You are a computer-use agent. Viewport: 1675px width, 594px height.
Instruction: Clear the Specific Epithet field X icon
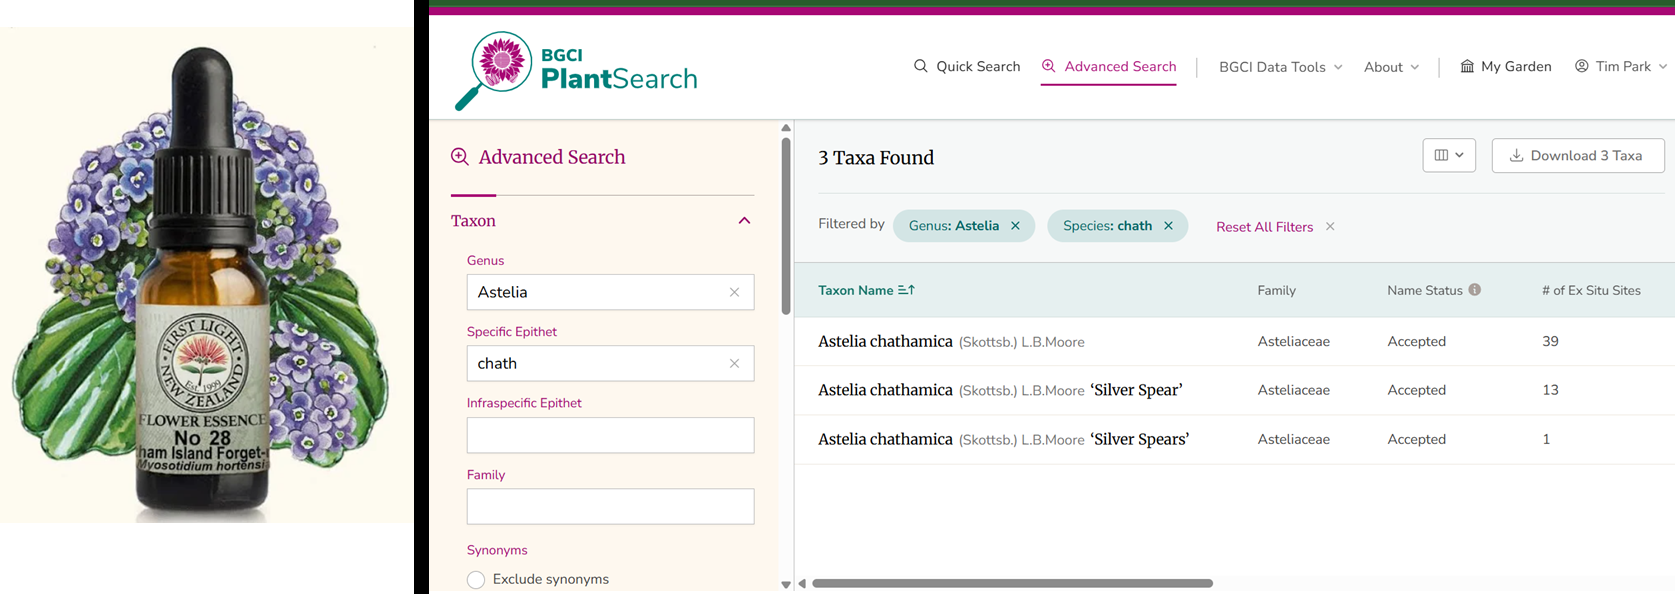[734, 364]
